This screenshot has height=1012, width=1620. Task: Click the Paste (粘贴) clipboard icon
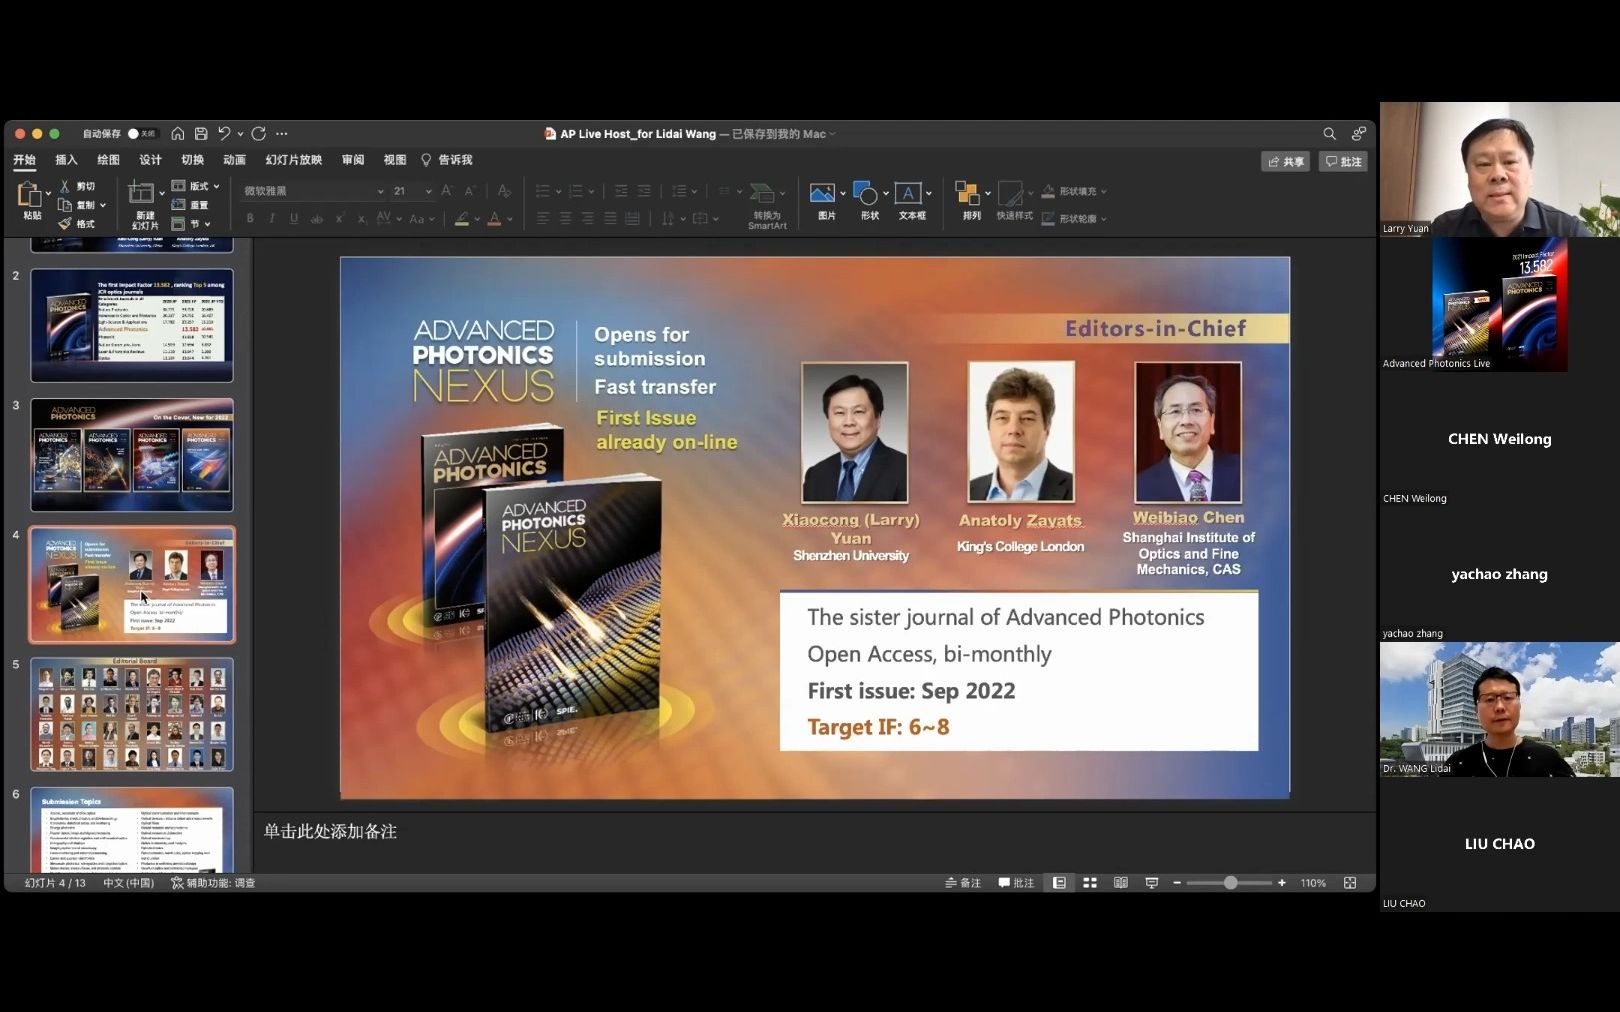(29, 195)
